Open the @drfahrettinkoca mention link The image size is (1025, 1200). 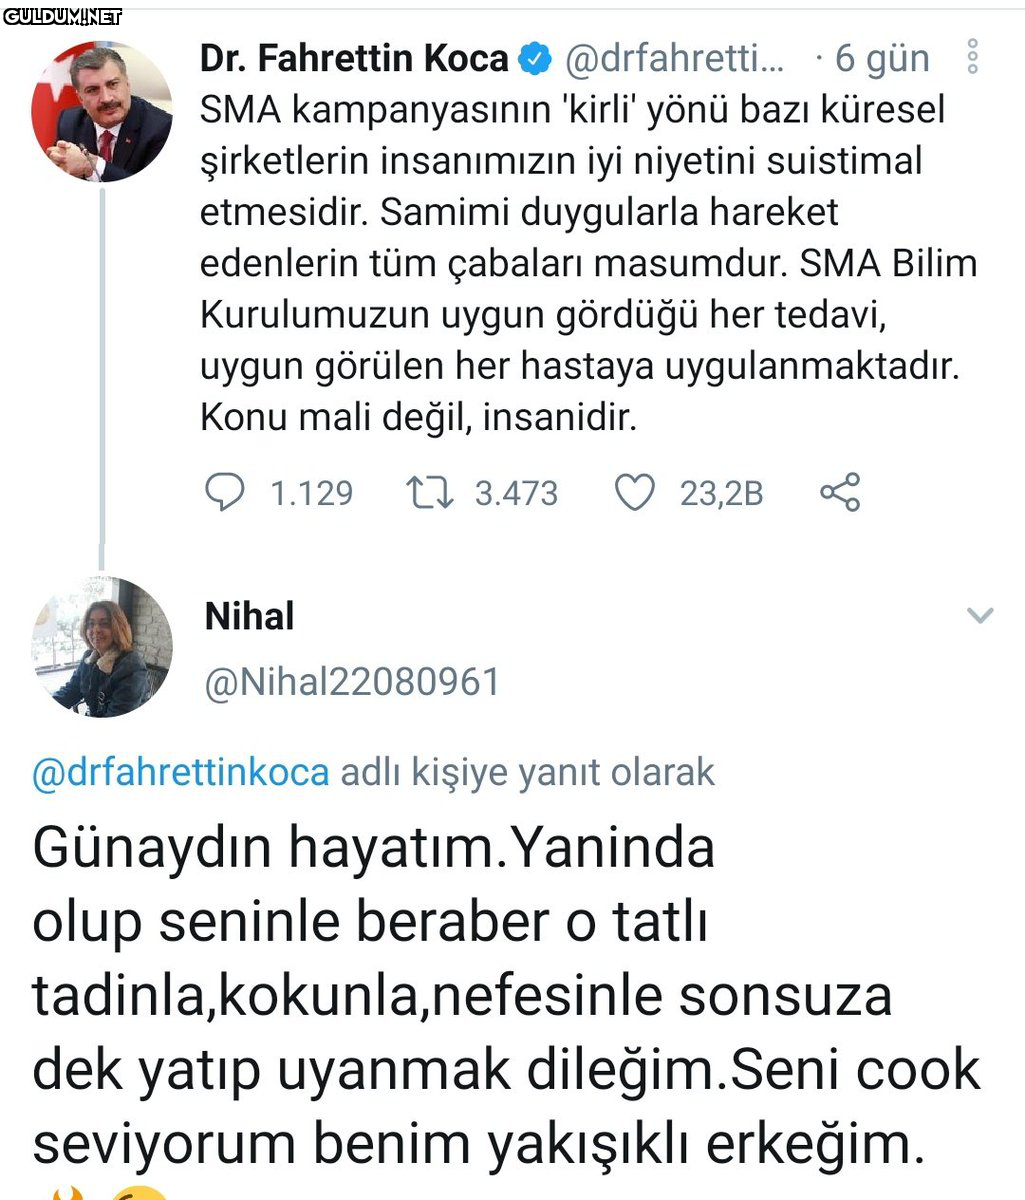click(x=181, y=772)
